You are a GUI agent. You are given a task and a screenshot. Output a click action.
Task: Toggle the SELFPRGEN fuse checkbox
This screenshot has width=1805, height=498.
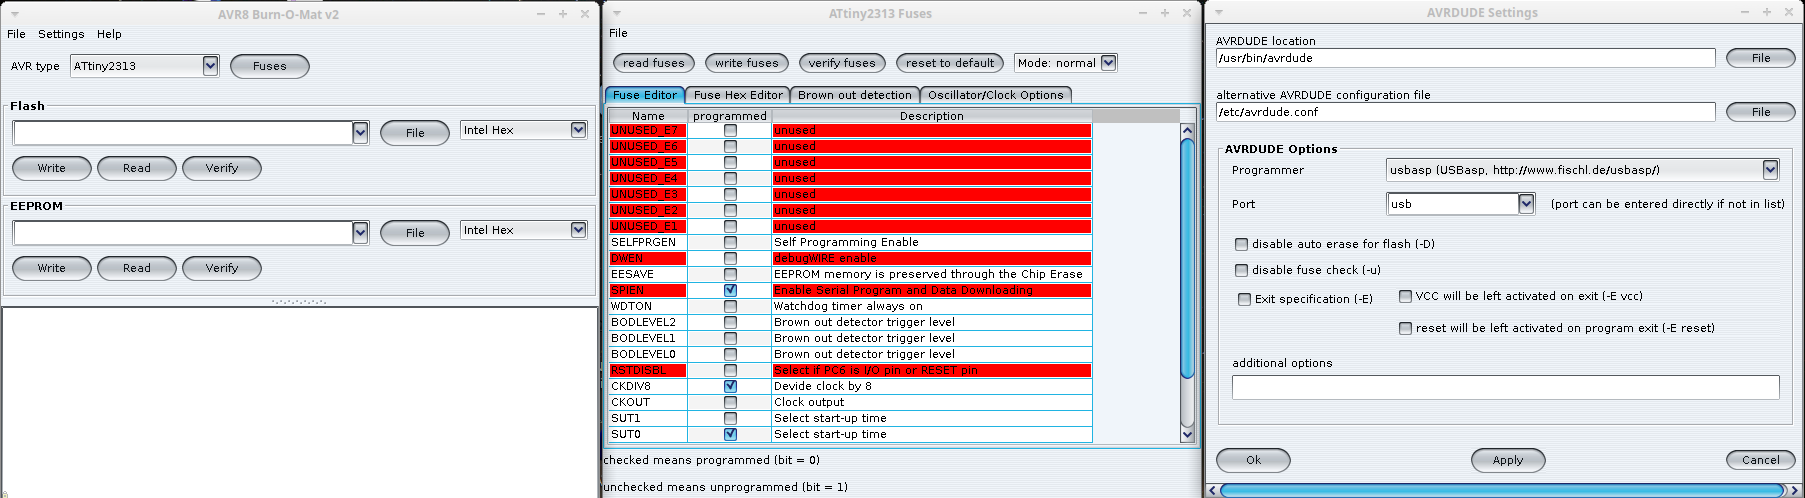(730, 242)
